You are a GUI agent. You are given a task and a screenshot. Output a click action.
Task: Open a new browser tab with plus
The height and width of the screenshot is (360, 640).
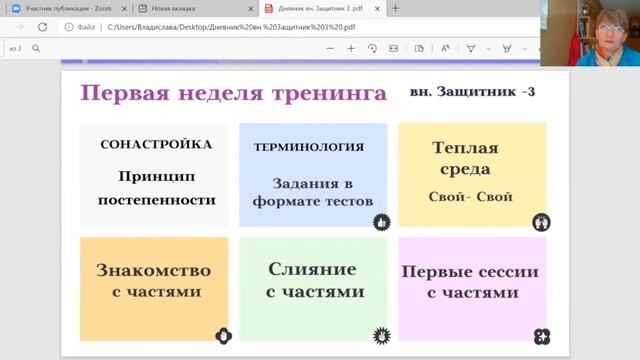click(396, 9)
